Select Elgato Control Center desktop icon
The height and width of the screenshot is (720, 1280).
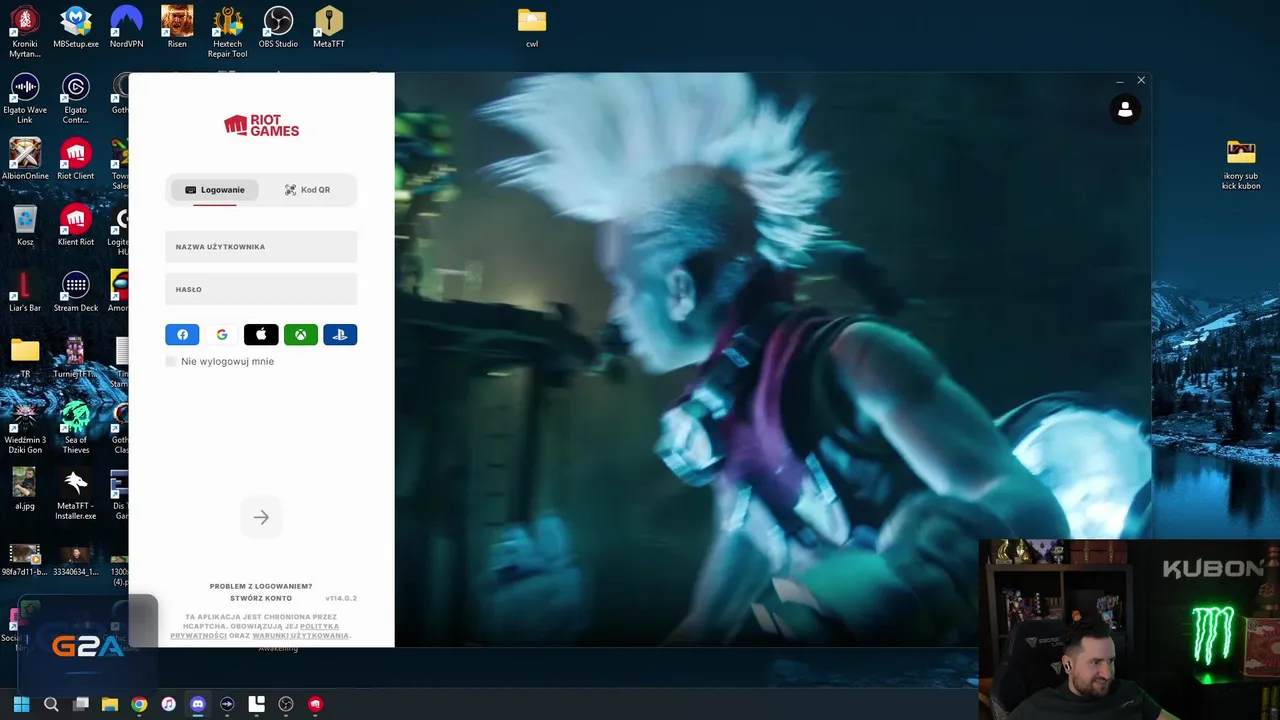click(76, 98)
